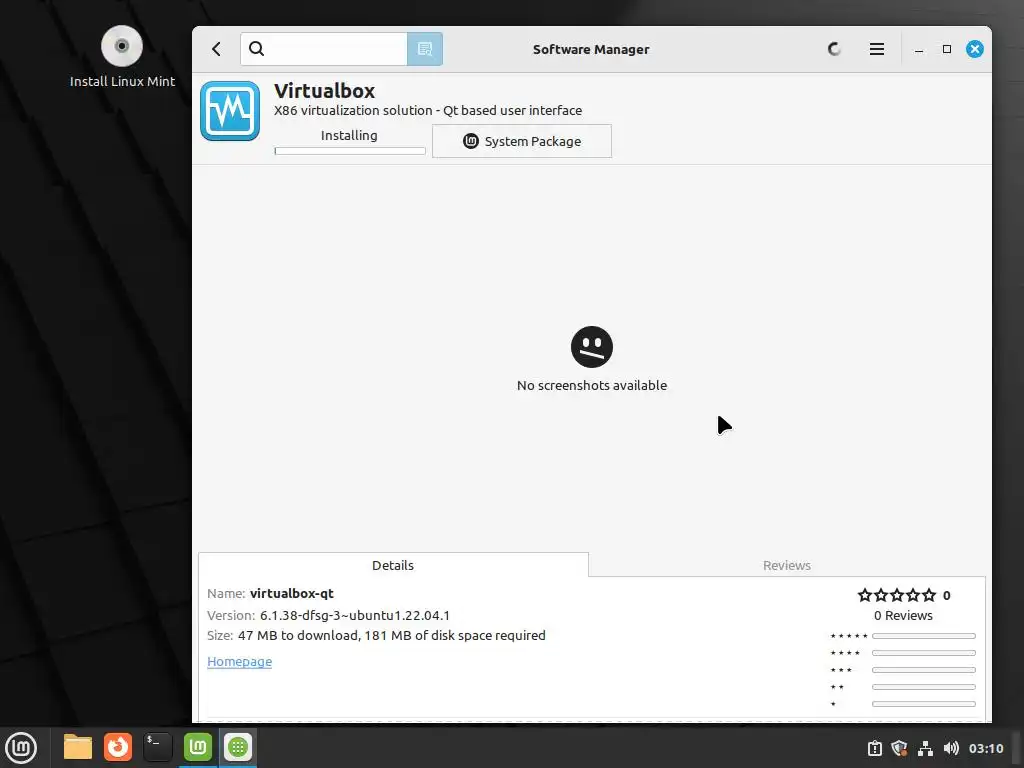The height and width of the screenshot is (768, 1024).
Task: Click the Software Manager taskbar icon
Action: pyautogui.click(x=238, y=747)
